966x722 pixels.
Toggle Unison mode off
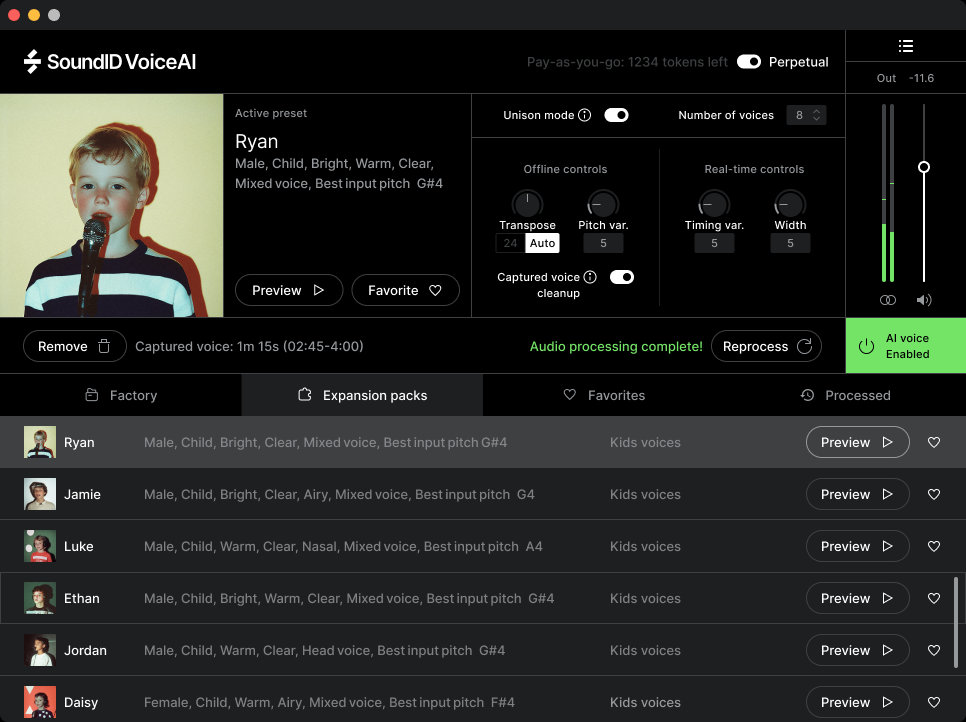[616, 115]
